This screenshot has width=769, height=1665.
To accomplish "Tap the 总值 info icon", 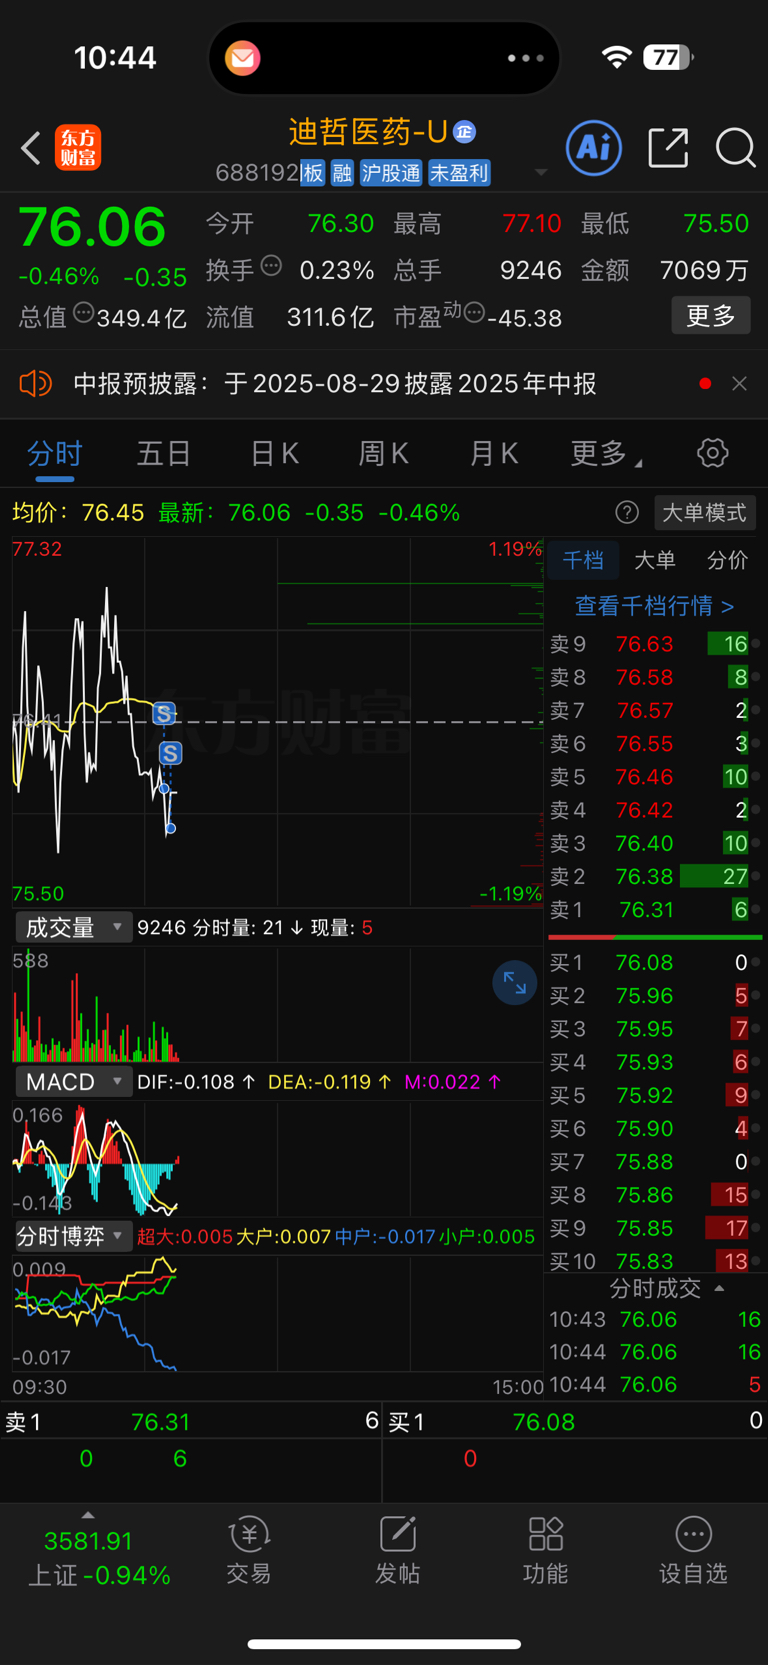I will click(84, 312).
